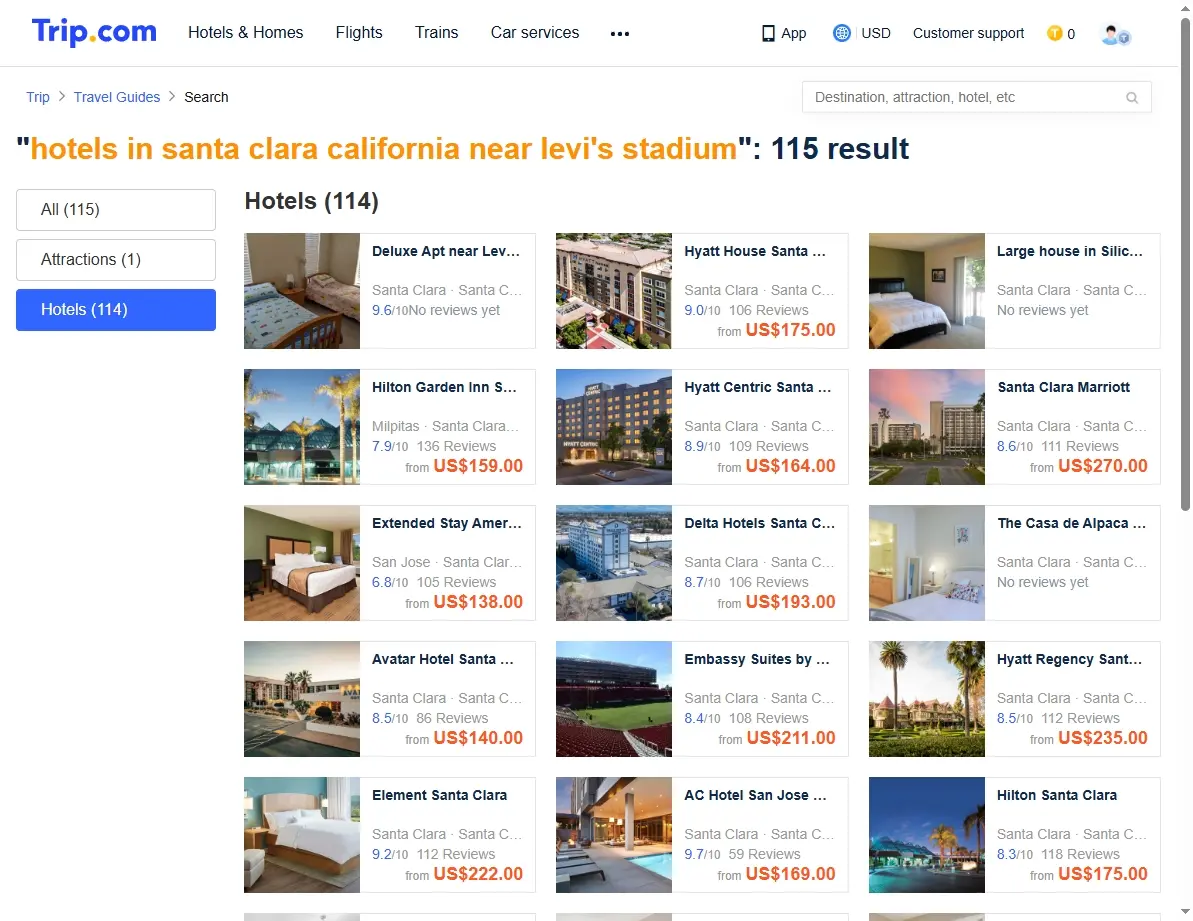Click the Hyatt House Santa title
The image size is (1193, 921).
755,252
